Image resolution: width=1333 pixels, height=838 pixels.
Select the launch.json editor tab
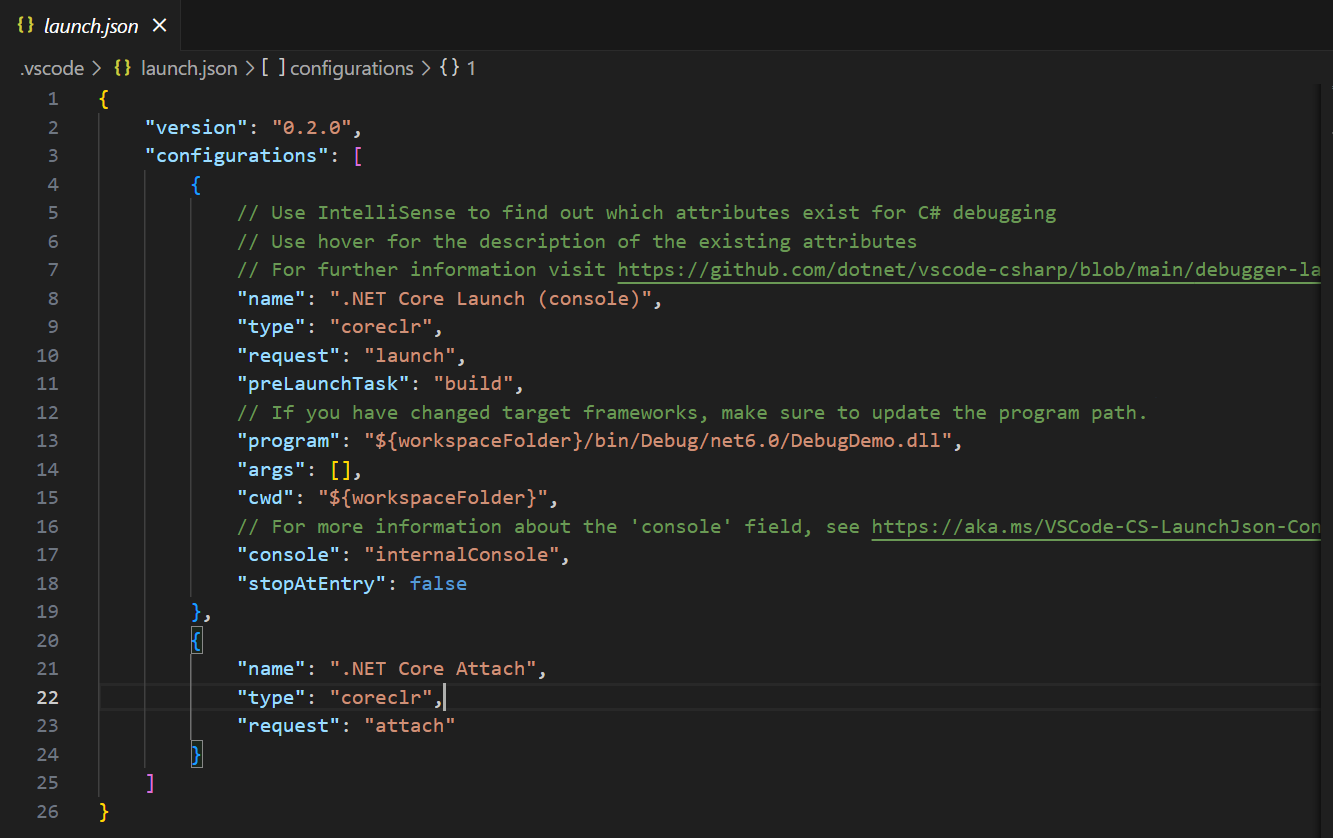(90, 26)
